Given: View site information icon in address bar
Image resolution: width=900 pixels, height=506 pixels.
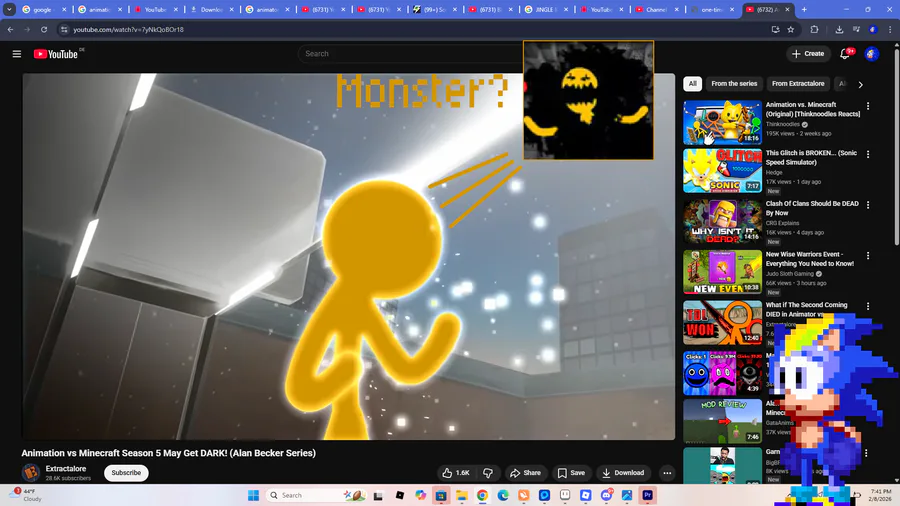Looking at the screenshot, I should pyautogui.click(x=64, y=29).
